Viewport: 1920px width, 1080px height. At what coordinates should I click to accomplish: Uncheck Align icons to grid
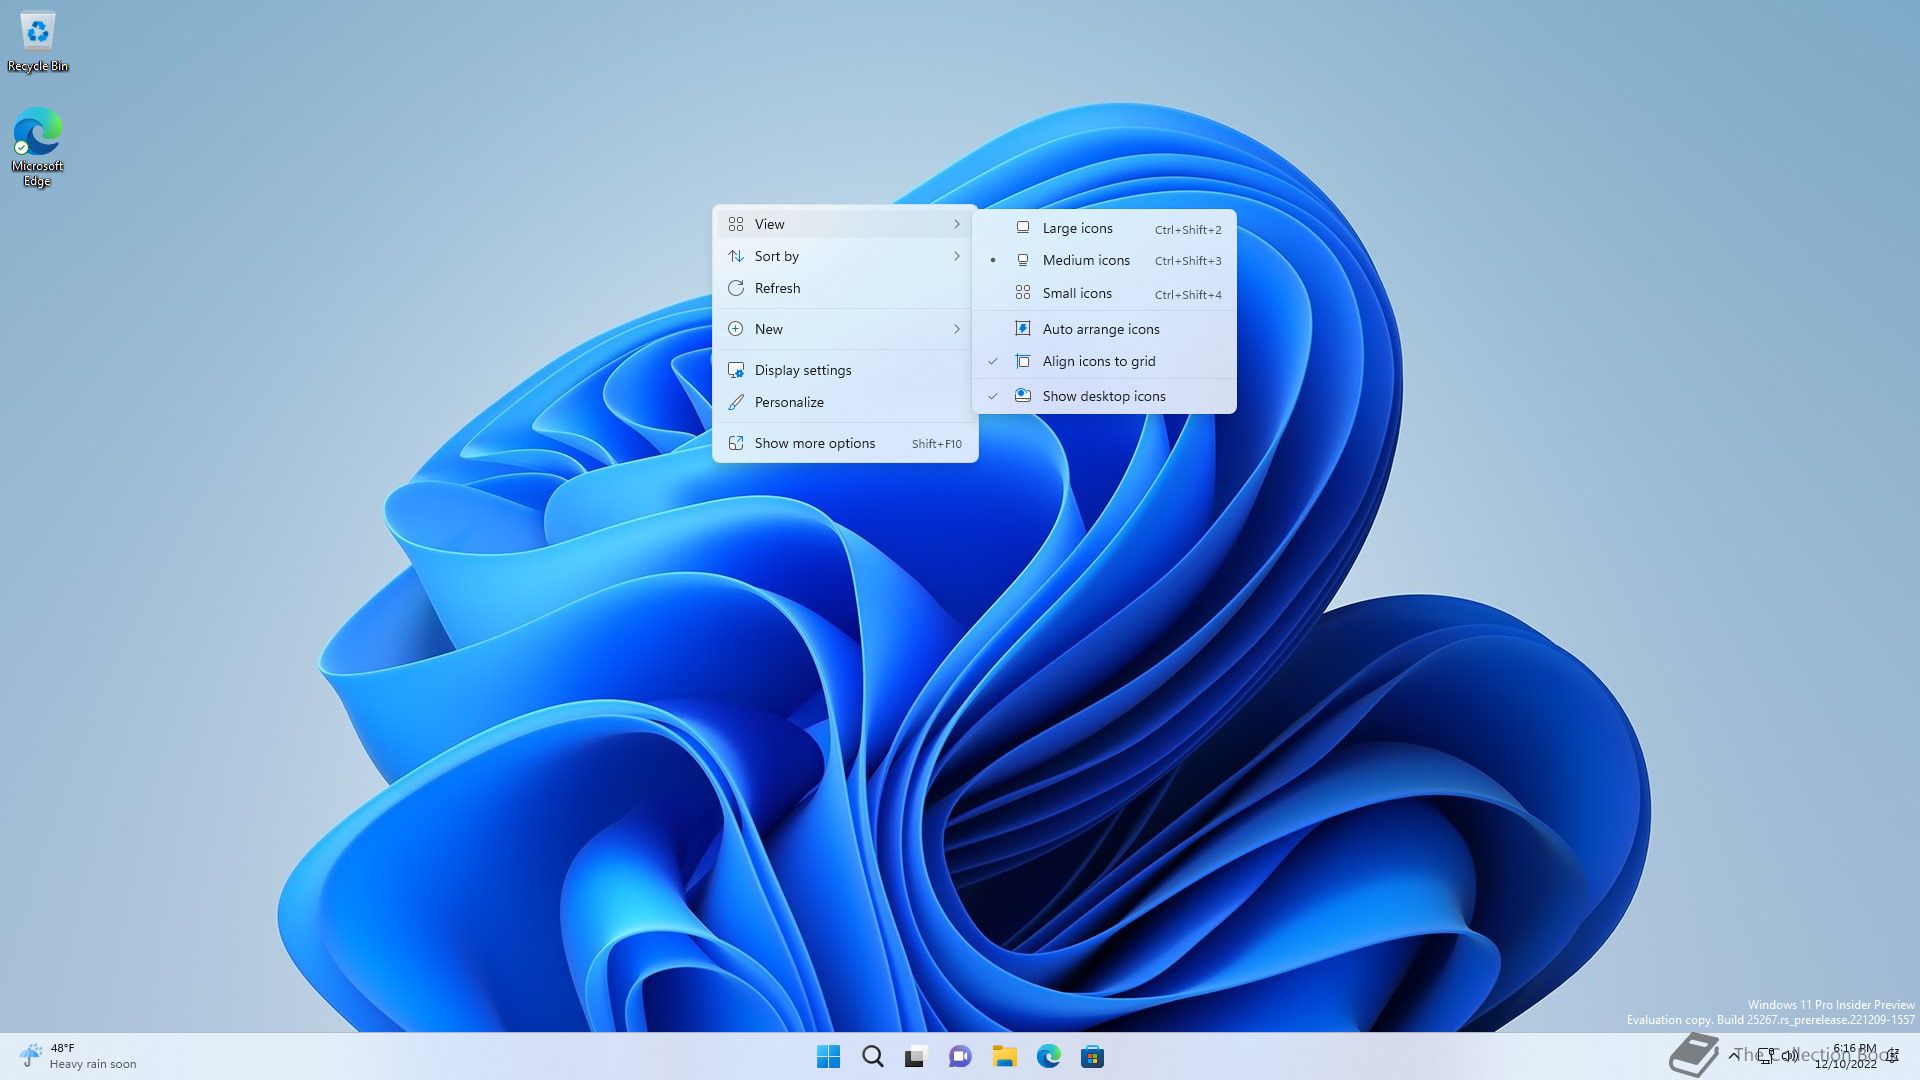[1098, 361]
